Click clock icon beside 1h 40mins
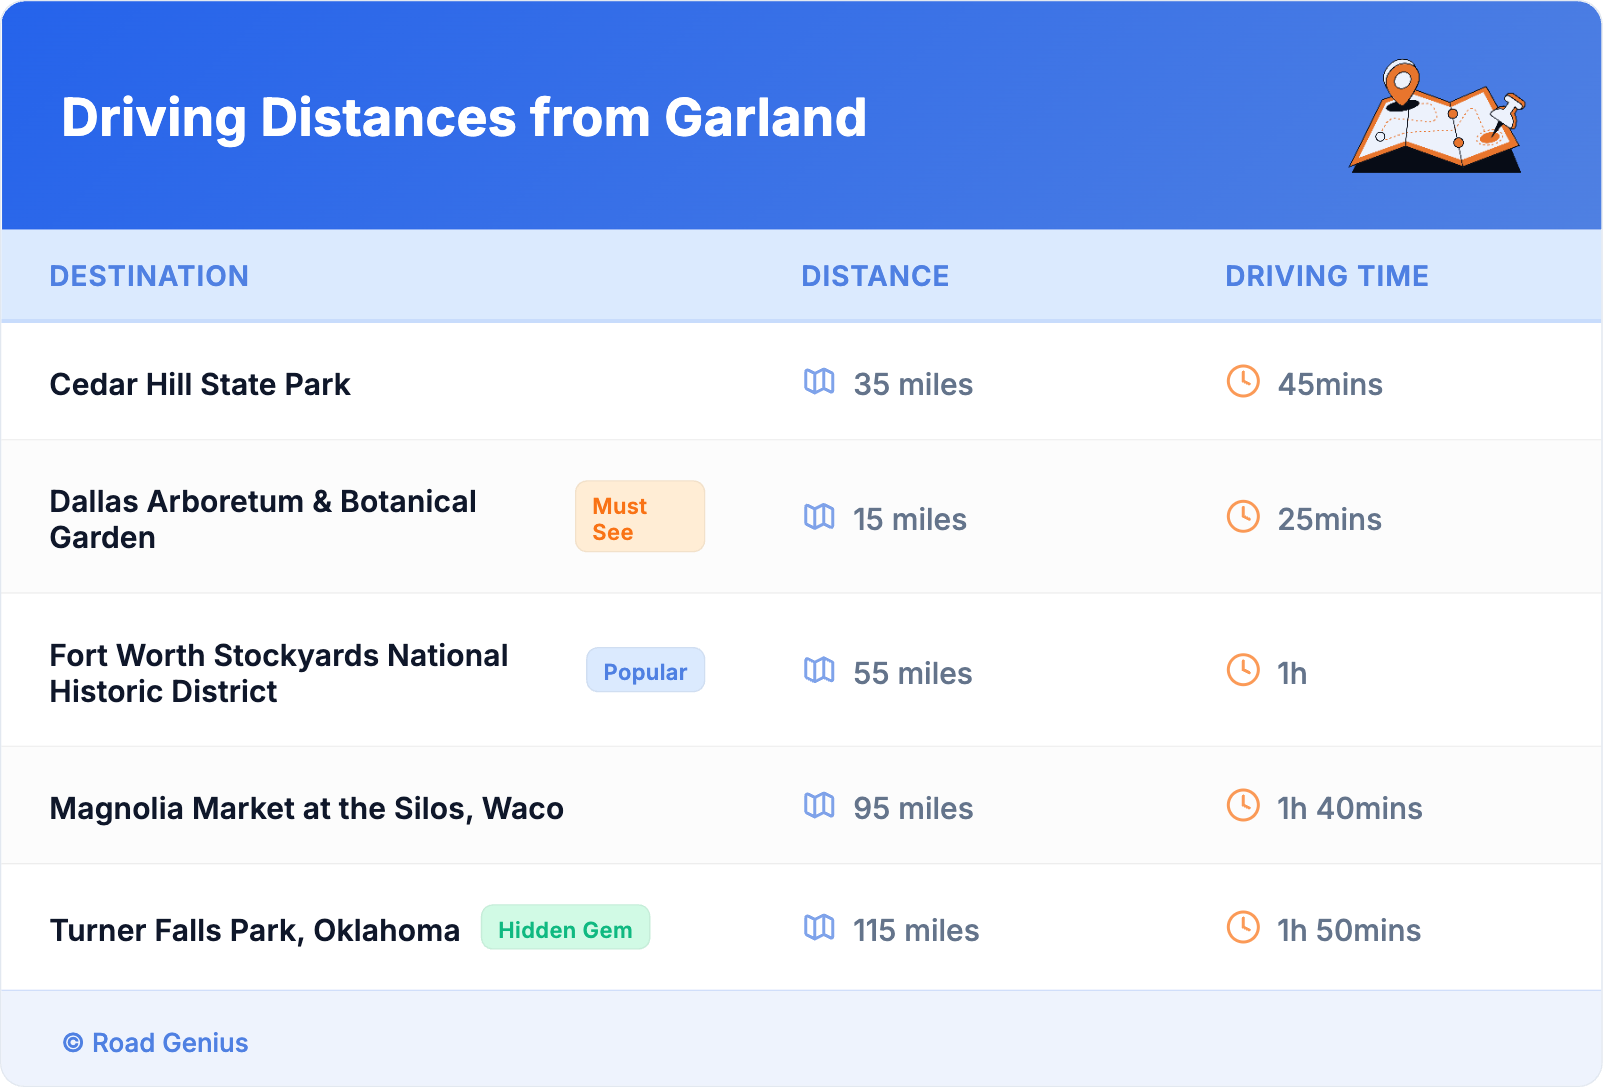1604x1088 pixels. pyautogui.click(x=1243, y=806)
